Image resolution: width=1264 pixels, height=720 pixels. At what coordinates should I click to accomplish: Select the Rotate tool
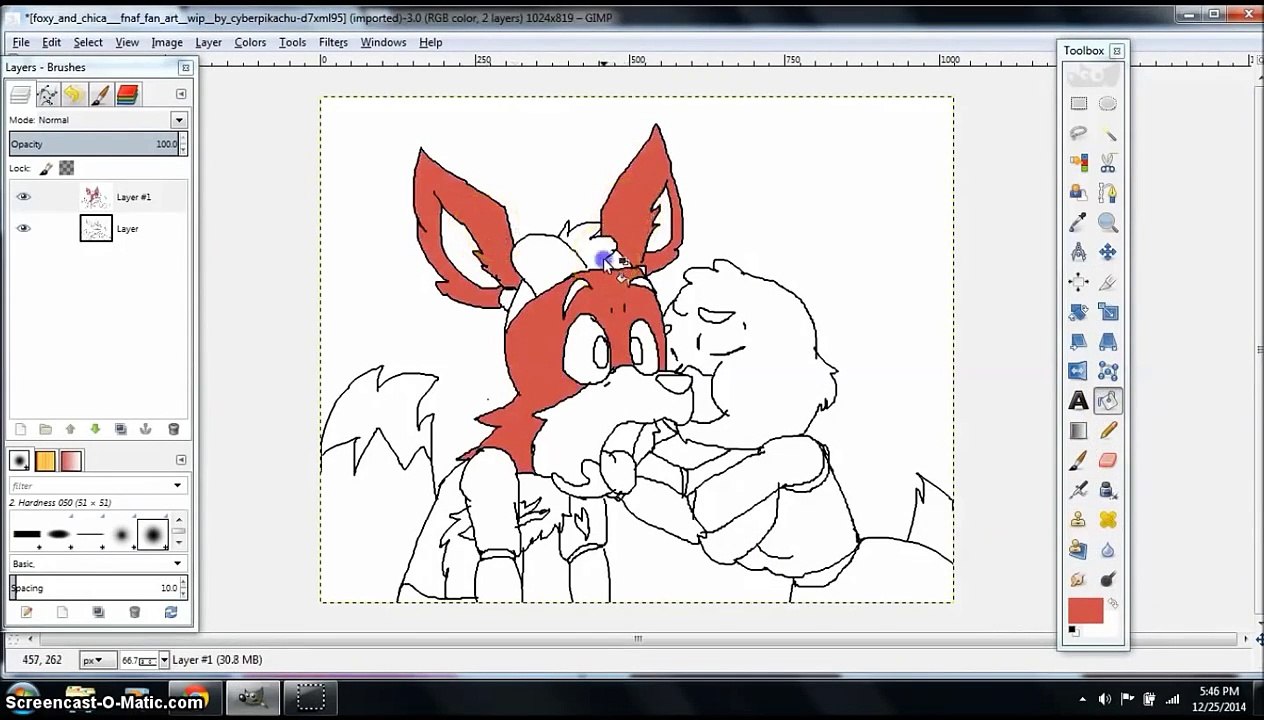(1078, 312)
